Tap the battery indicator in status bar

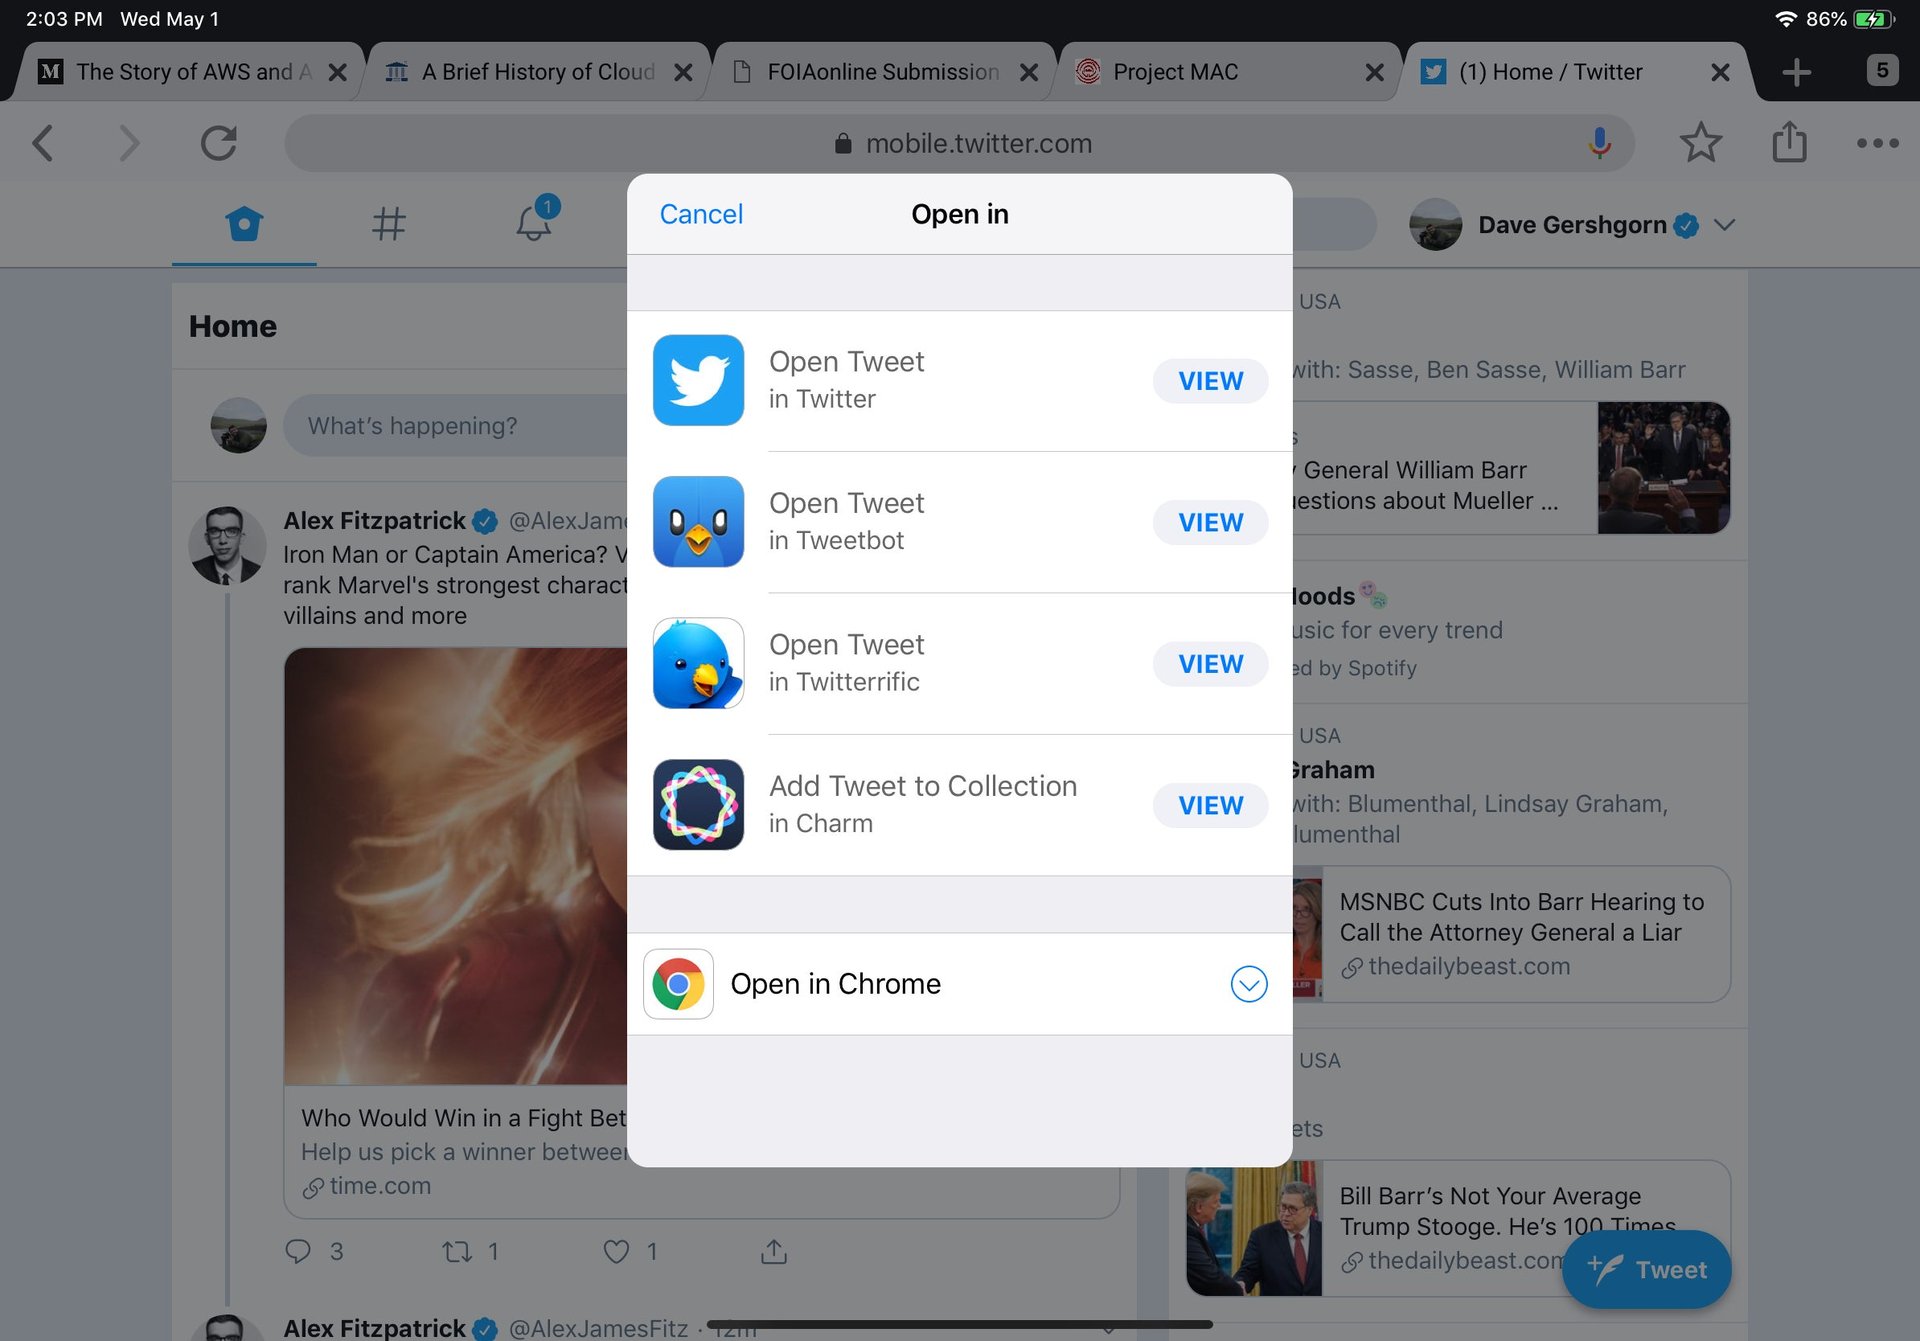click(x=1873, y=19)
